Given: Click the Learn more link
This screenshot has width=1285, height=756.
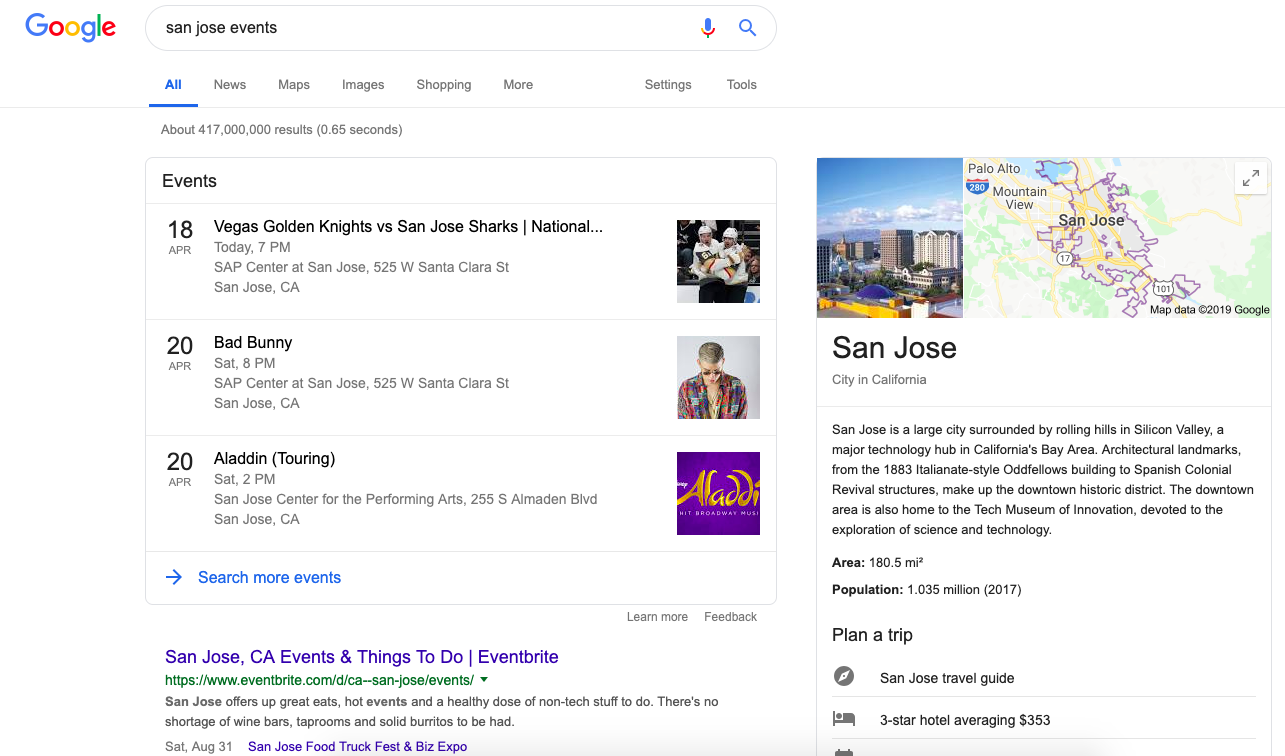Looking at the screenshot, I should [x=657, y=616].
